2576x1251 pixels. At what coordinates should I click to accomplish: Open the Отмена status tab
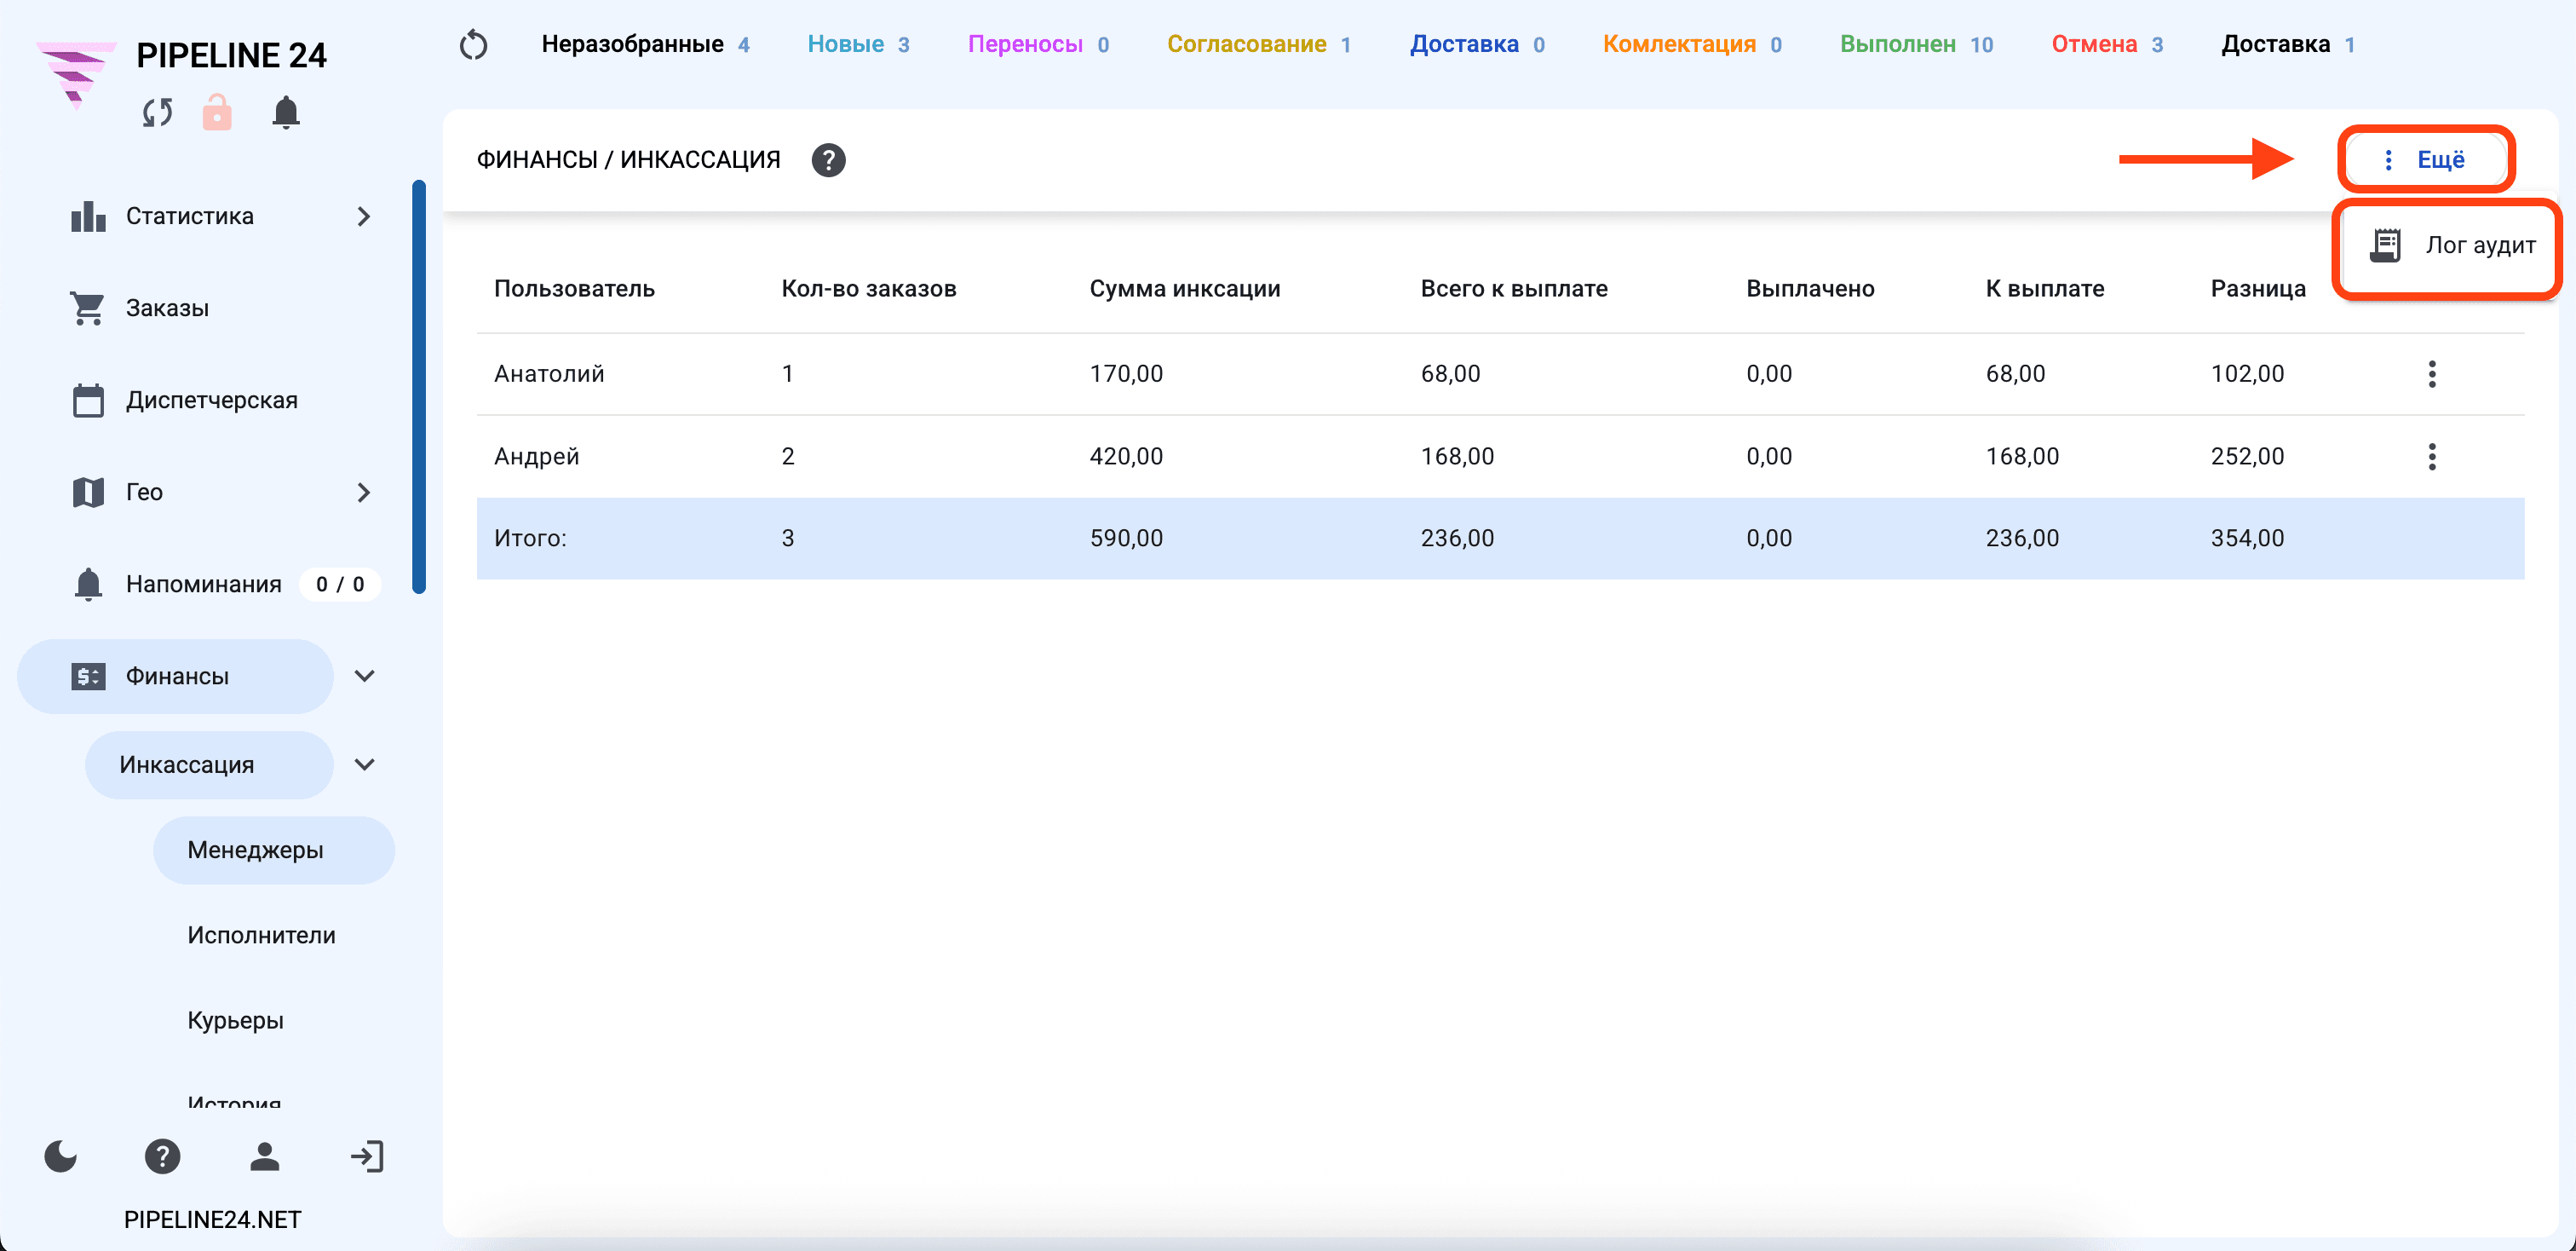point(2107,44)
